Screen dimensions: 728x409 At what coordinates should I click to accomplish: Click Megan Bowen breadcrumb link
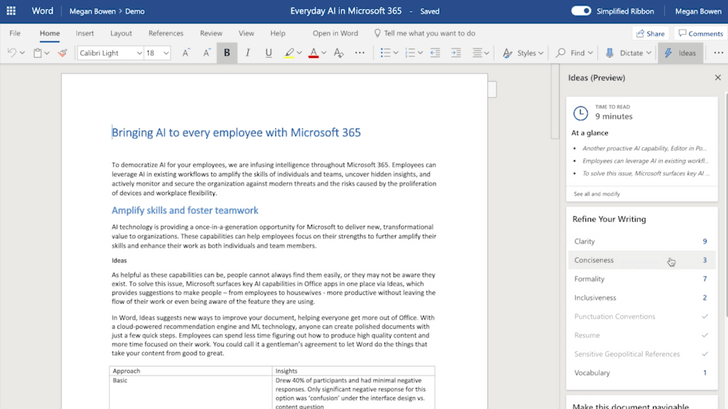pos(92,11)
